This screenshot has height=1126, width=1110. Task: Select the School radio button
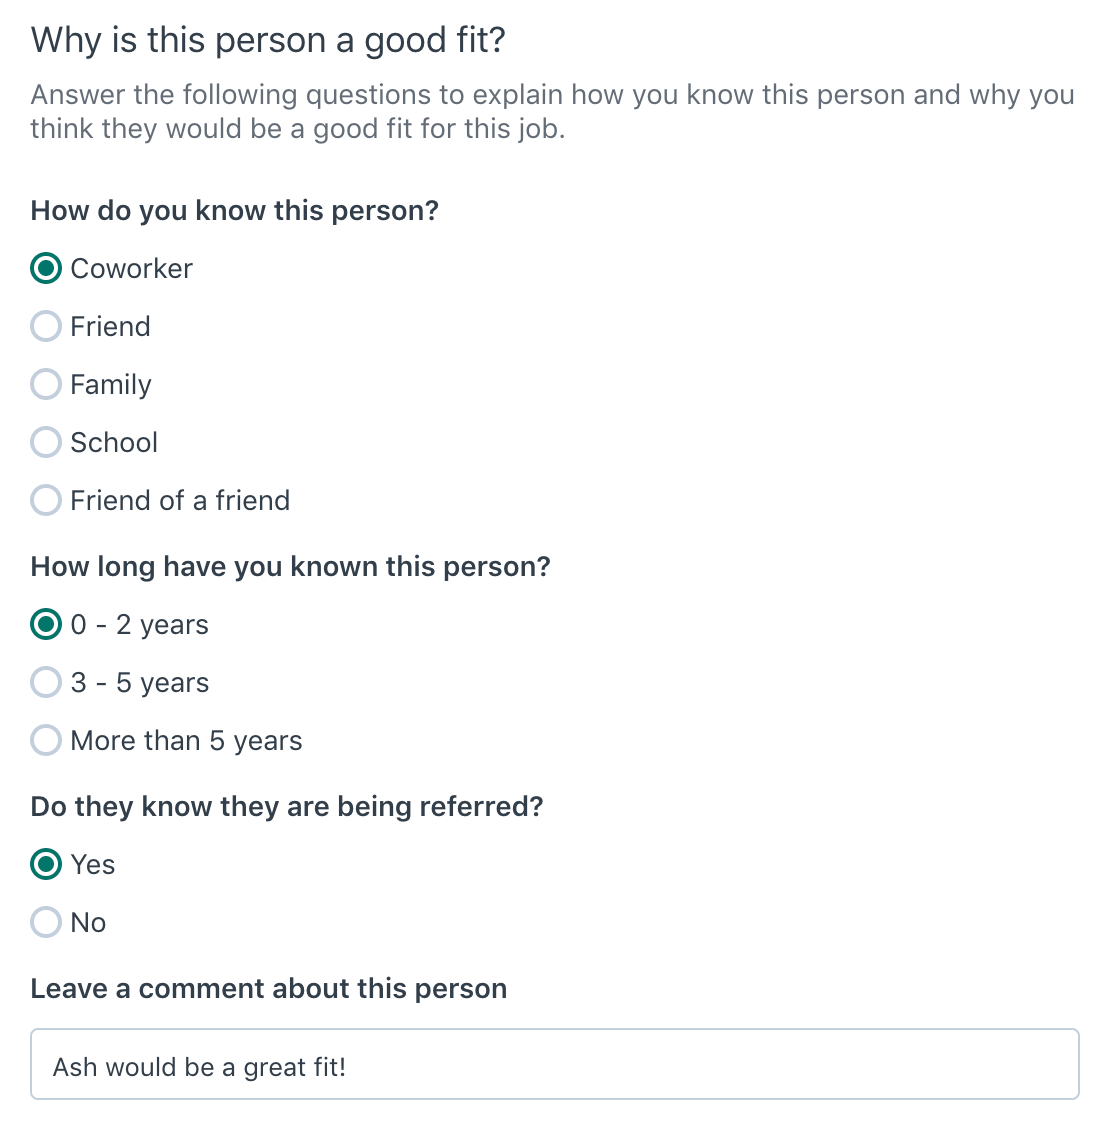point(45,442)
